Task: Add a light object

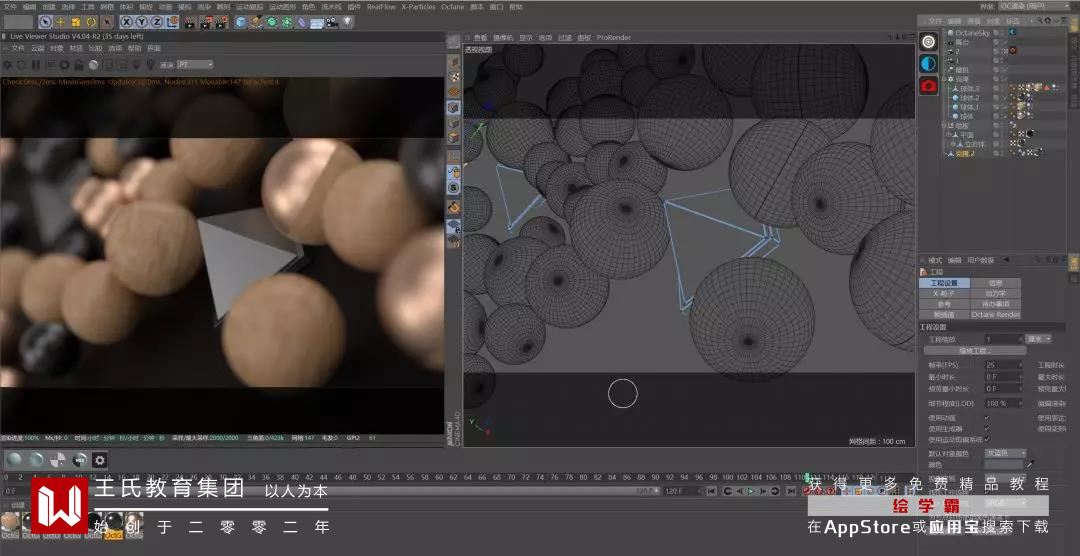Action: pos(347,22)
